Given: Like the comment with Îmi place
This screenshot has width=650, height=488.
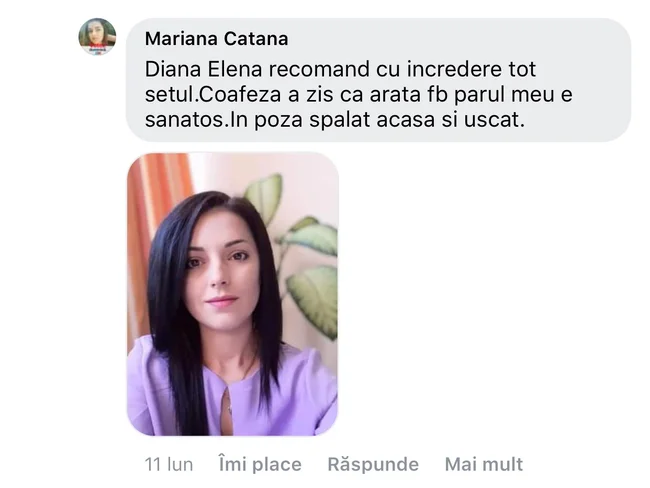Looking at the screenshot, I should click(260, 464).
